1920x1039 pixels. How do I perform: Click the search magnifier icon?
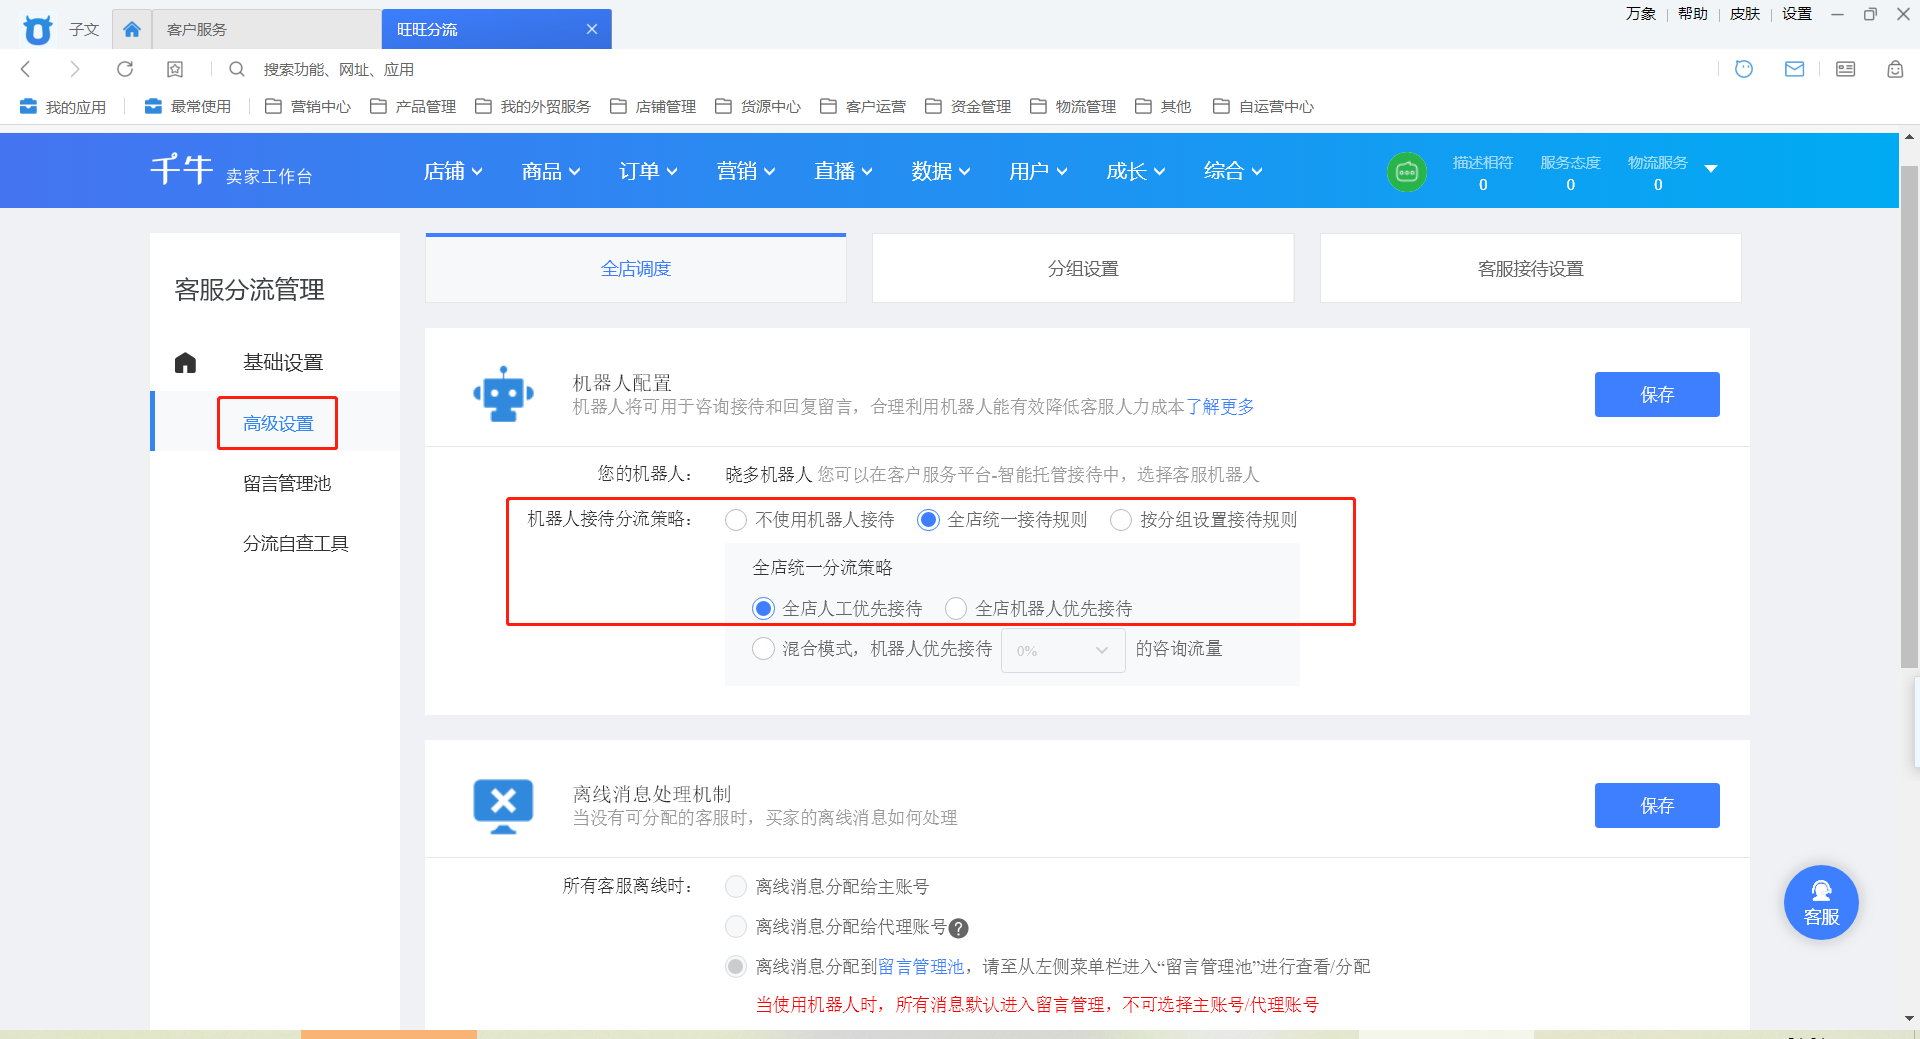click(x=237, y=69)
